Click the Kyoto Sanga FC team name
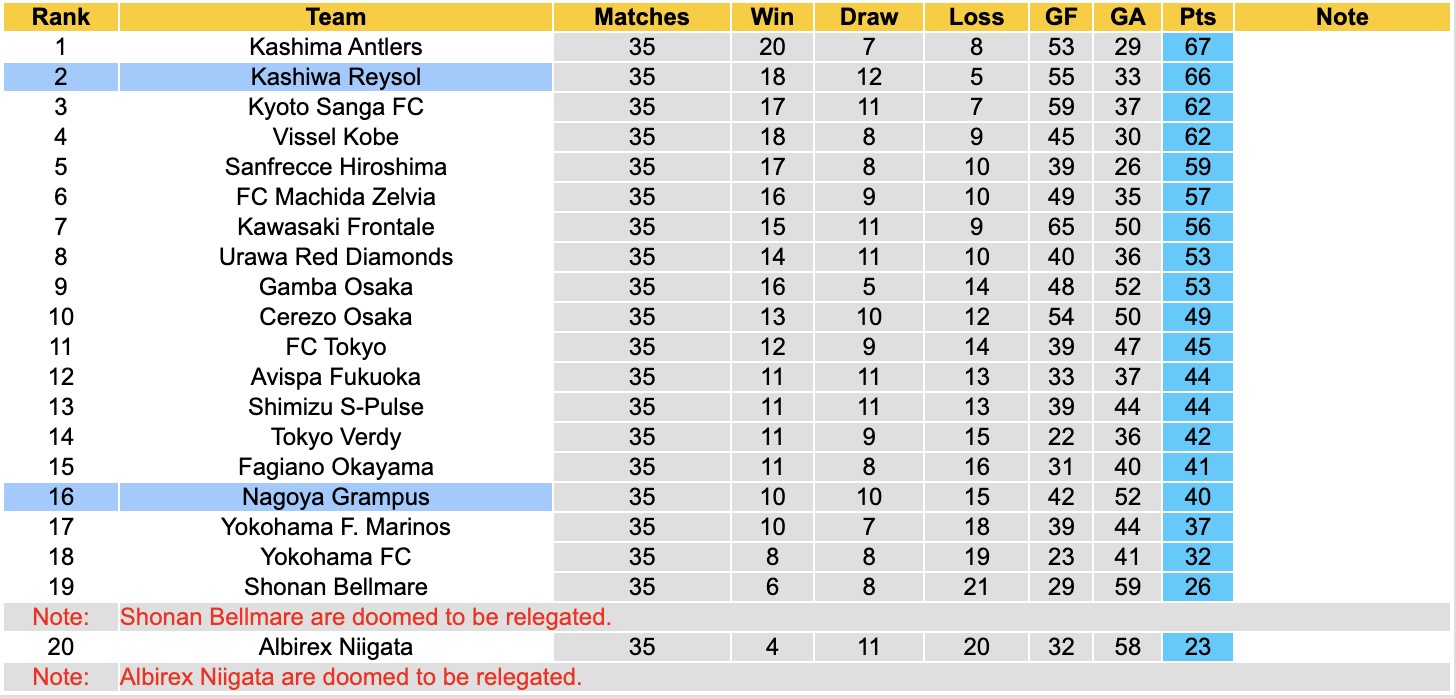 point(336,107)
